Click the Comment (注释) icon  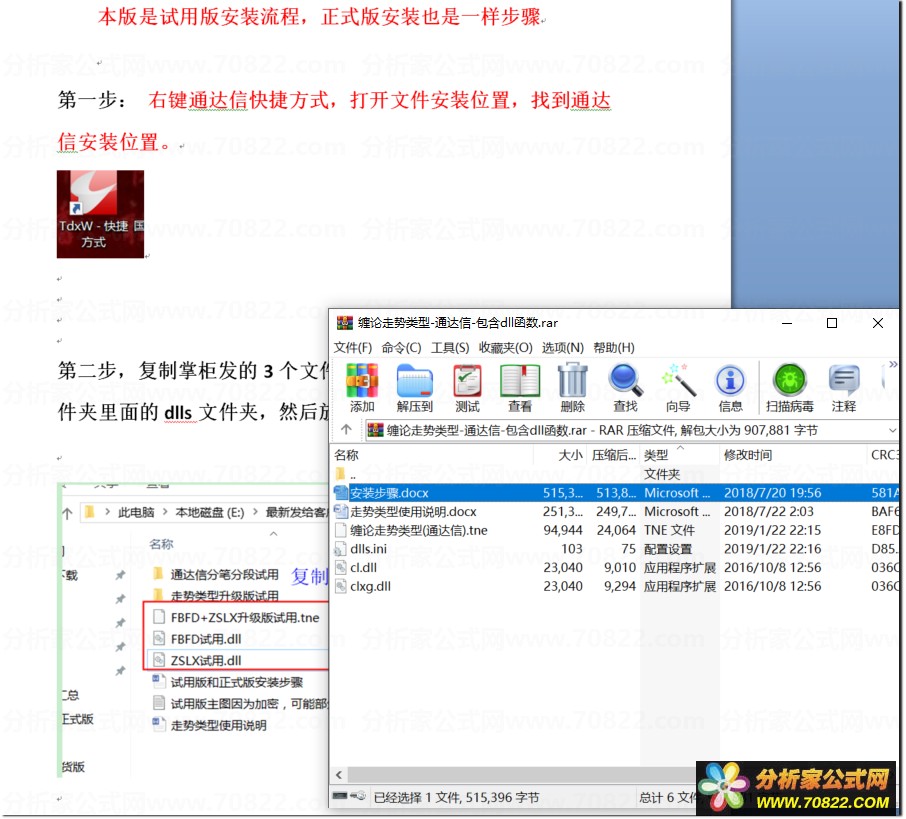point(844,388)
